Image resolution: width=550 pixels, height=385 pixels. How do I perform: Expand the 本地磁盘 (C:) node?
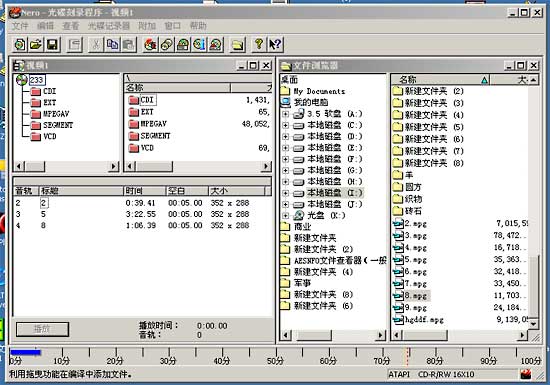coord(286,125)
